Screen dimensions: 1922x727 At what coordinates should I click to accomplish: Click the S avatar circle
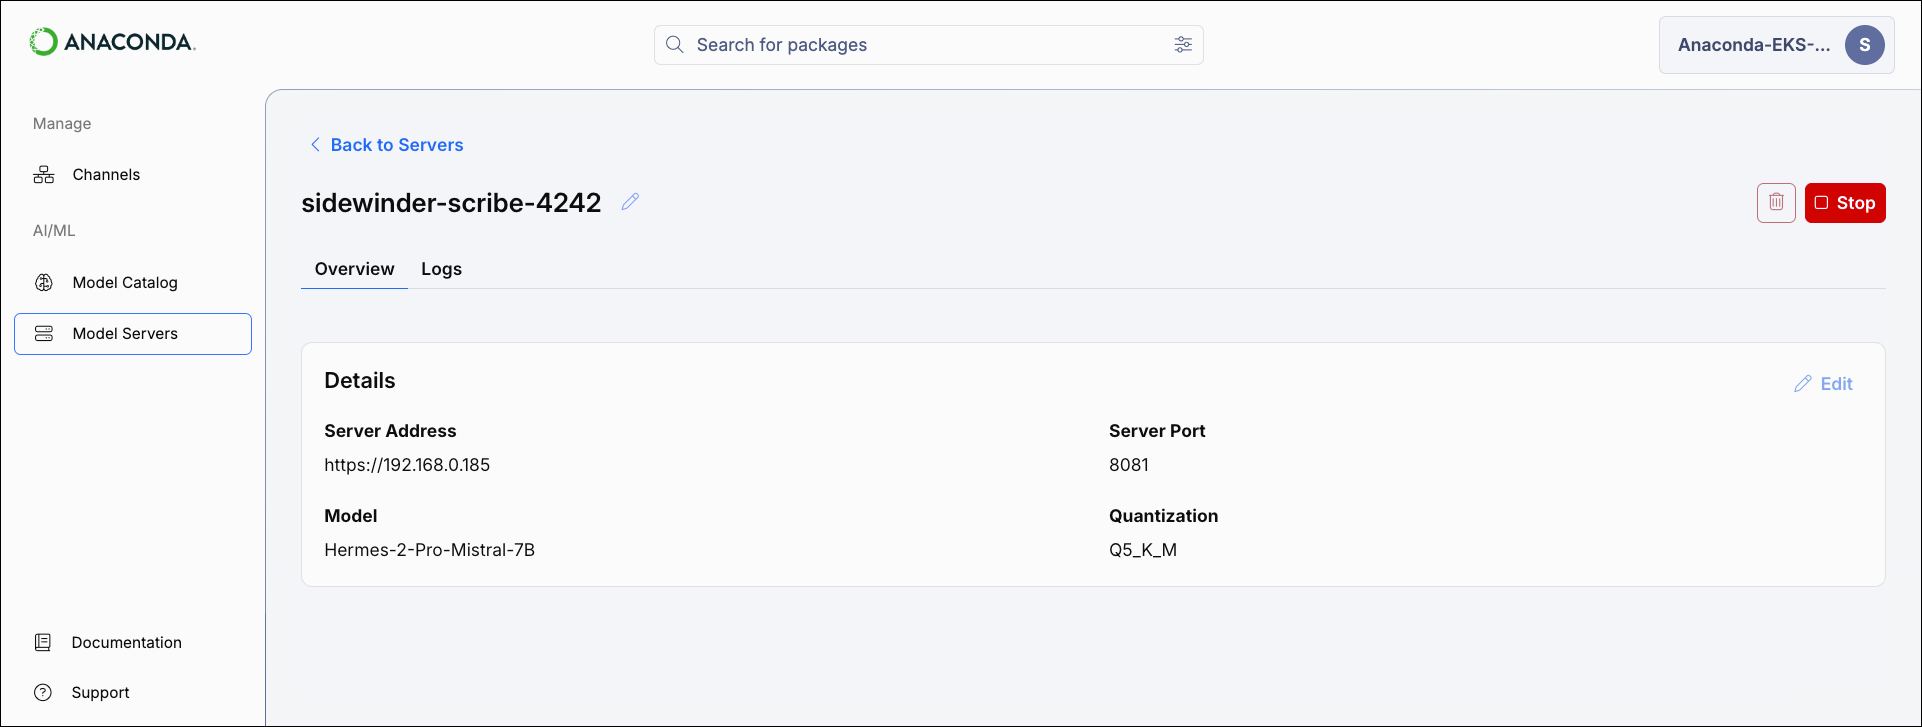pyautogui.click(x=1865, y=44)
